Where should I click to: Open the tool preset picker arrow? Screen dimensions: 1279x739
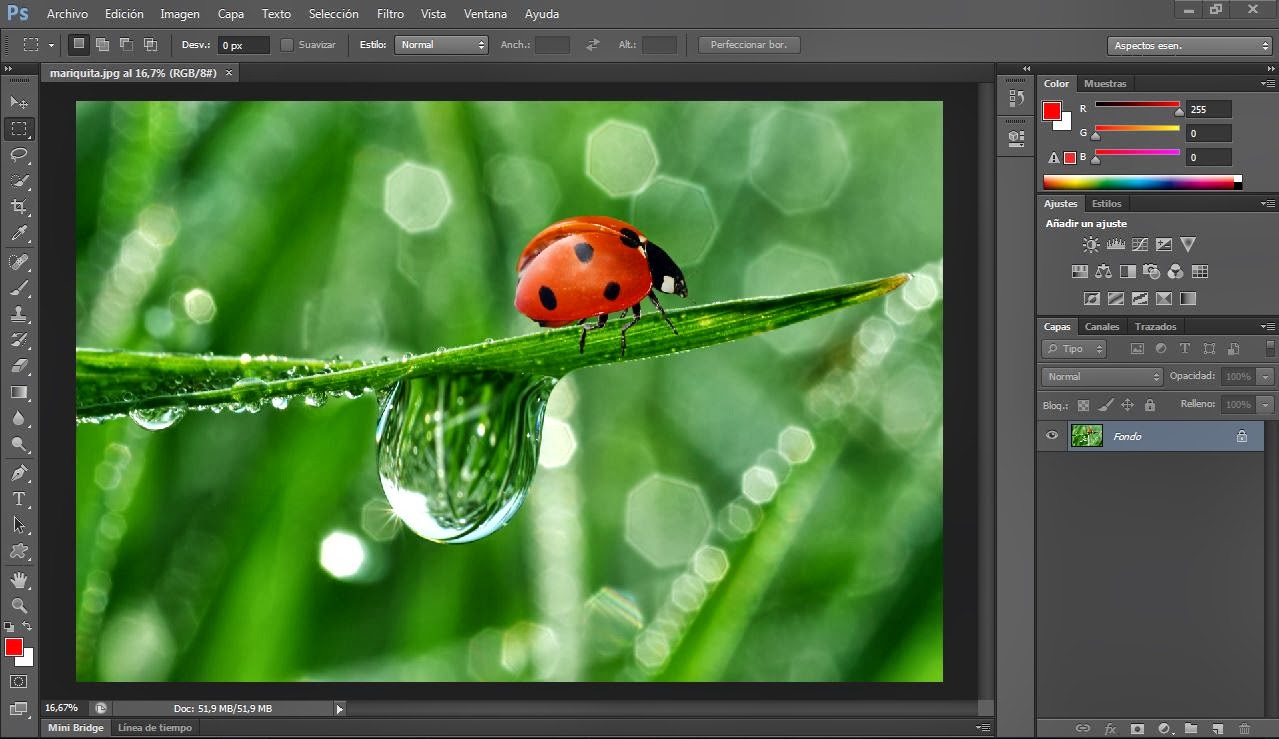50,45
